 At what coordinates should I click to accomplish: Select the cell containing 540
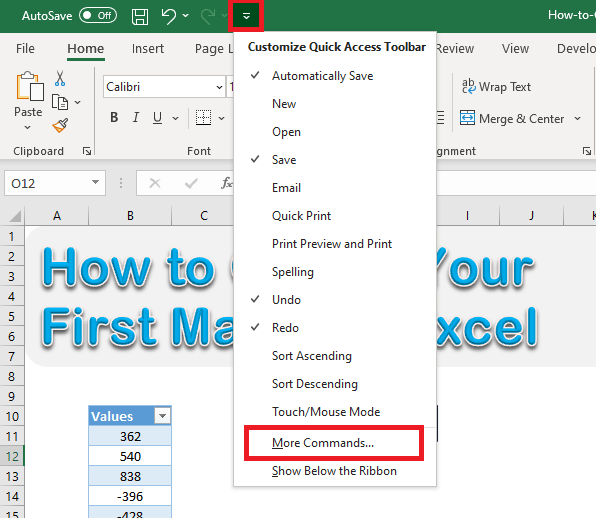point(130,456)
